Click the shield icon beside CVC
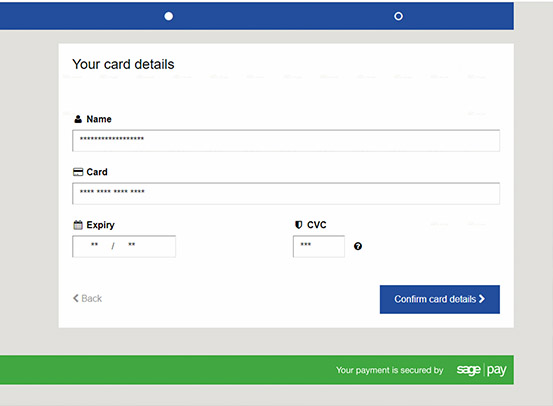 298,225
